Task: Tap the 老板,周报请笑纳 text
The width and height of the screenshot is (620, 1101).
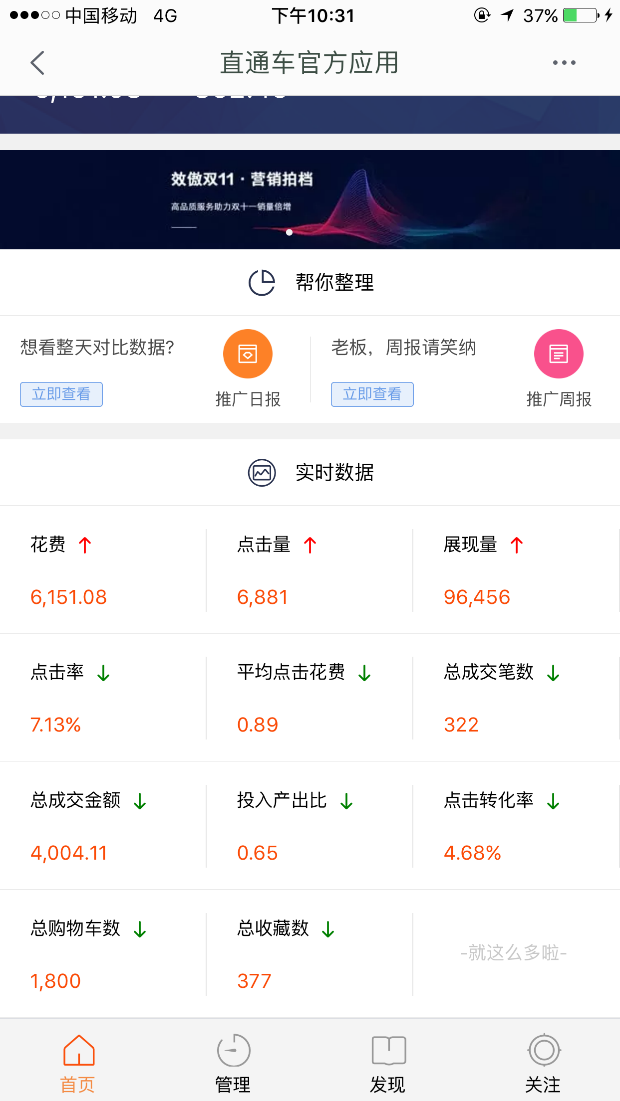Action: (404, 348)
